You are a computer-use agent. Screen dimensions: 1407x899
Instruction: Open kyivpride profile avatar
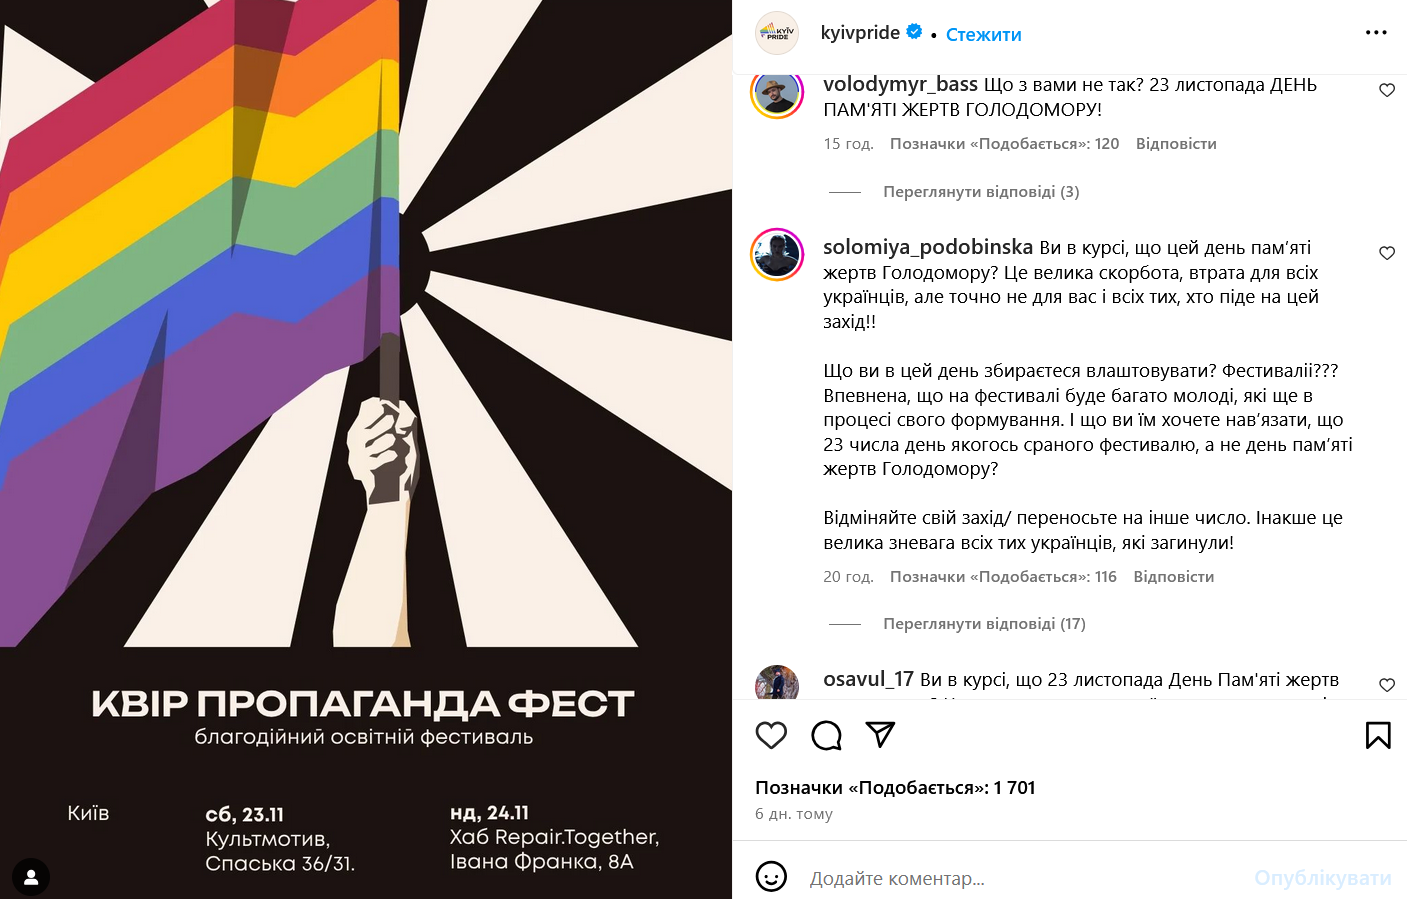(777, 33)
